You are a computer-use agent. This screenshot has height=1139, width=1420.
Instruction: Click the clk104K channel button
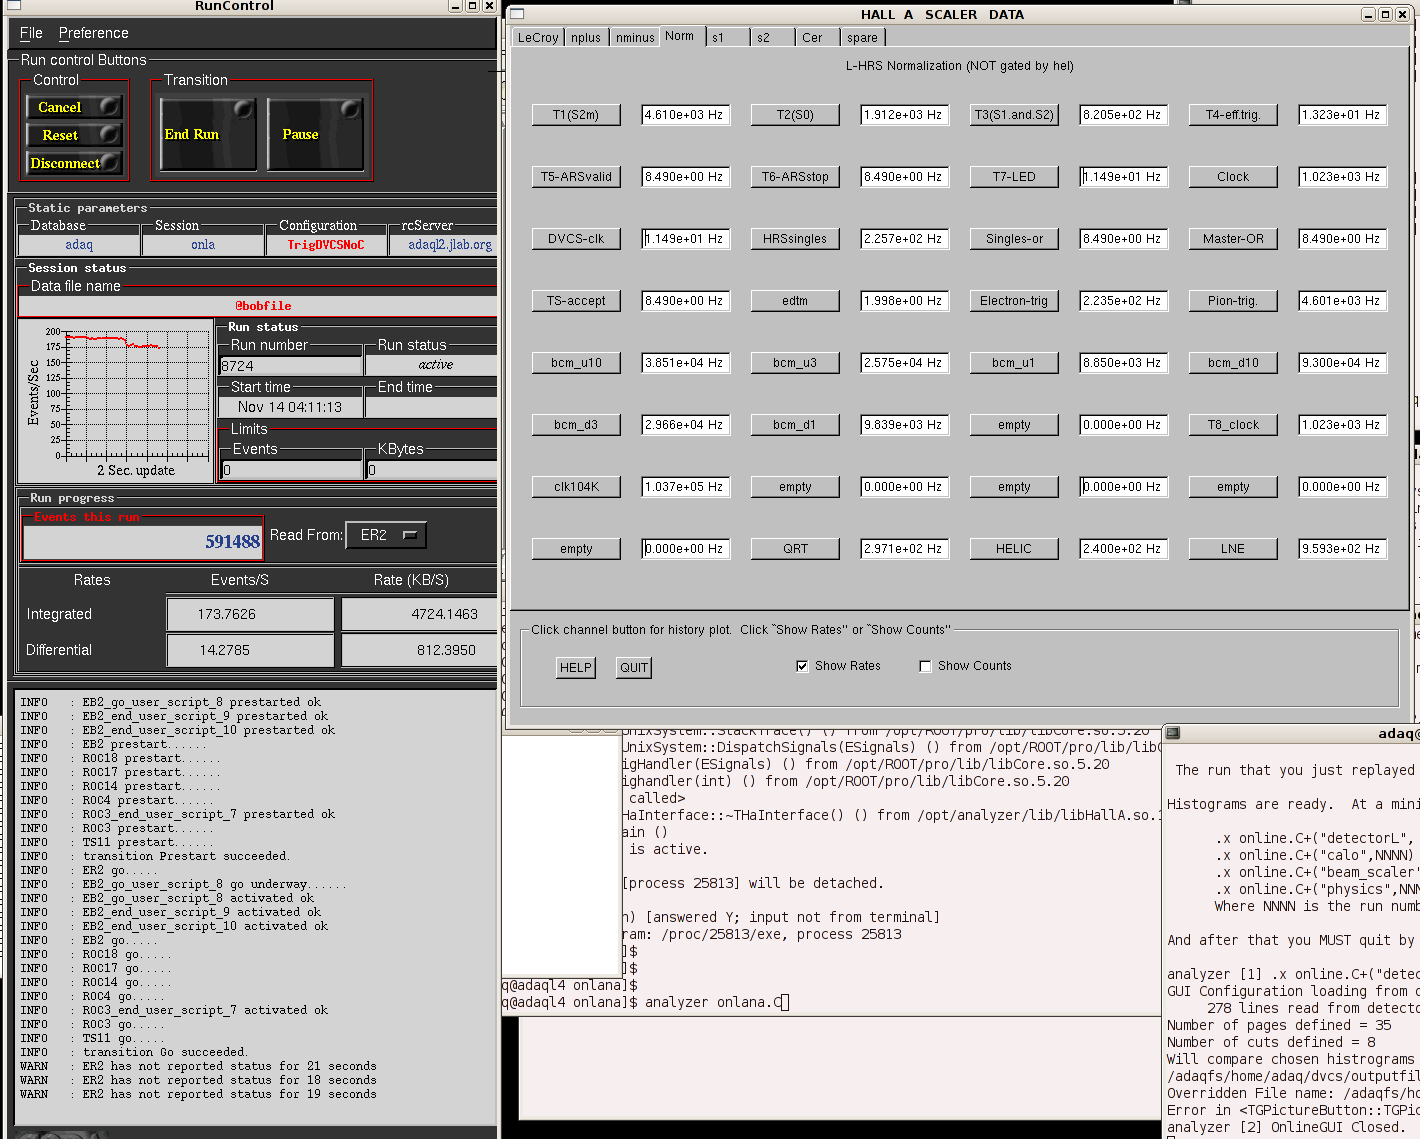(x=576, y=487)
